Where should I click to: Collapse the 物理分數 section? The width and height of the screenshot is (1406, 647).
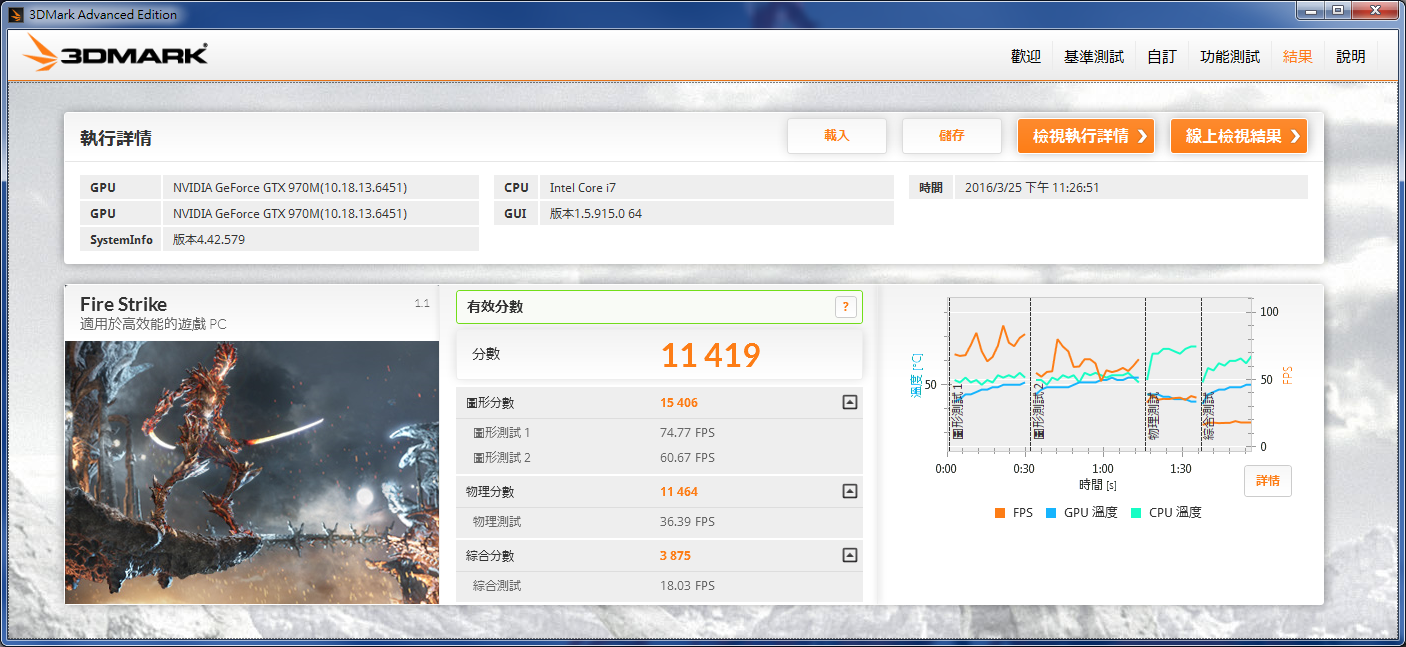849,491
